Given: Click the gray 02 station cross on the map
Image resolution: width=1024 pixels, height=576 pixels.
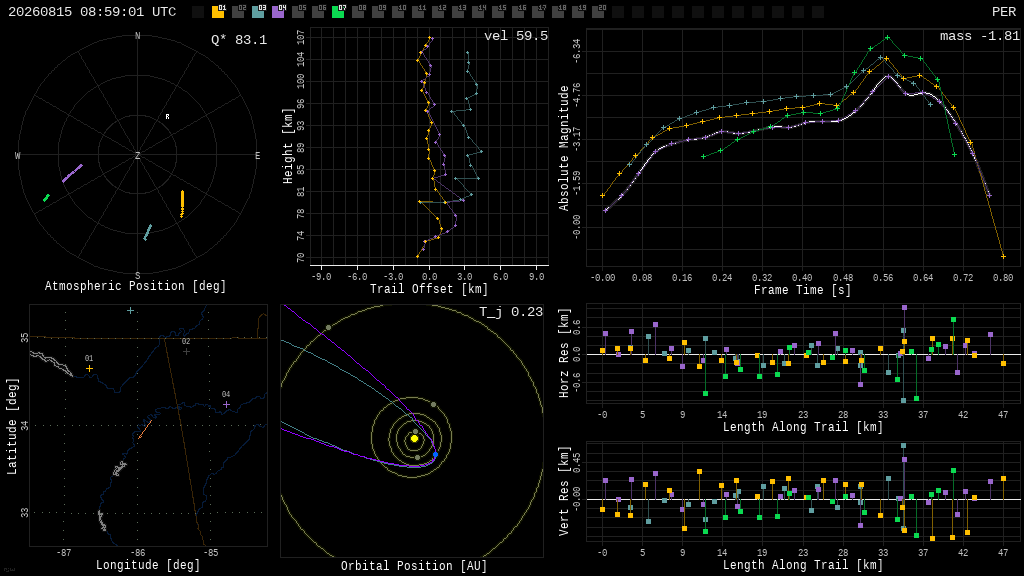Looking at the screenshot, I should [x=186, y=351].
